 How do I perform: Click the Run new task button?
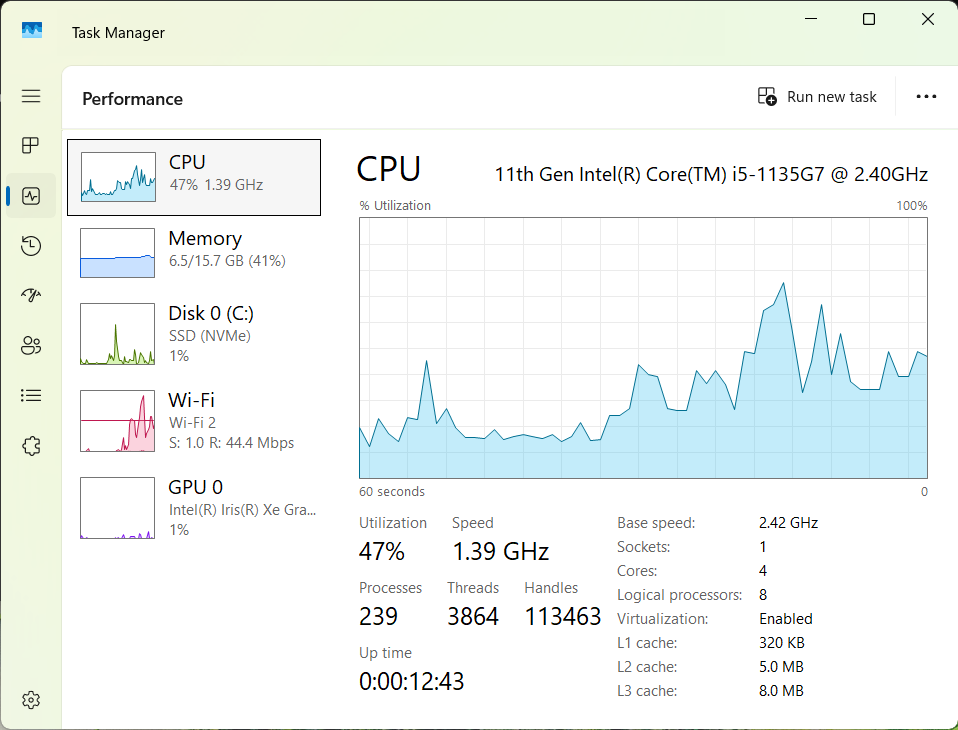(x=817, y=97)
